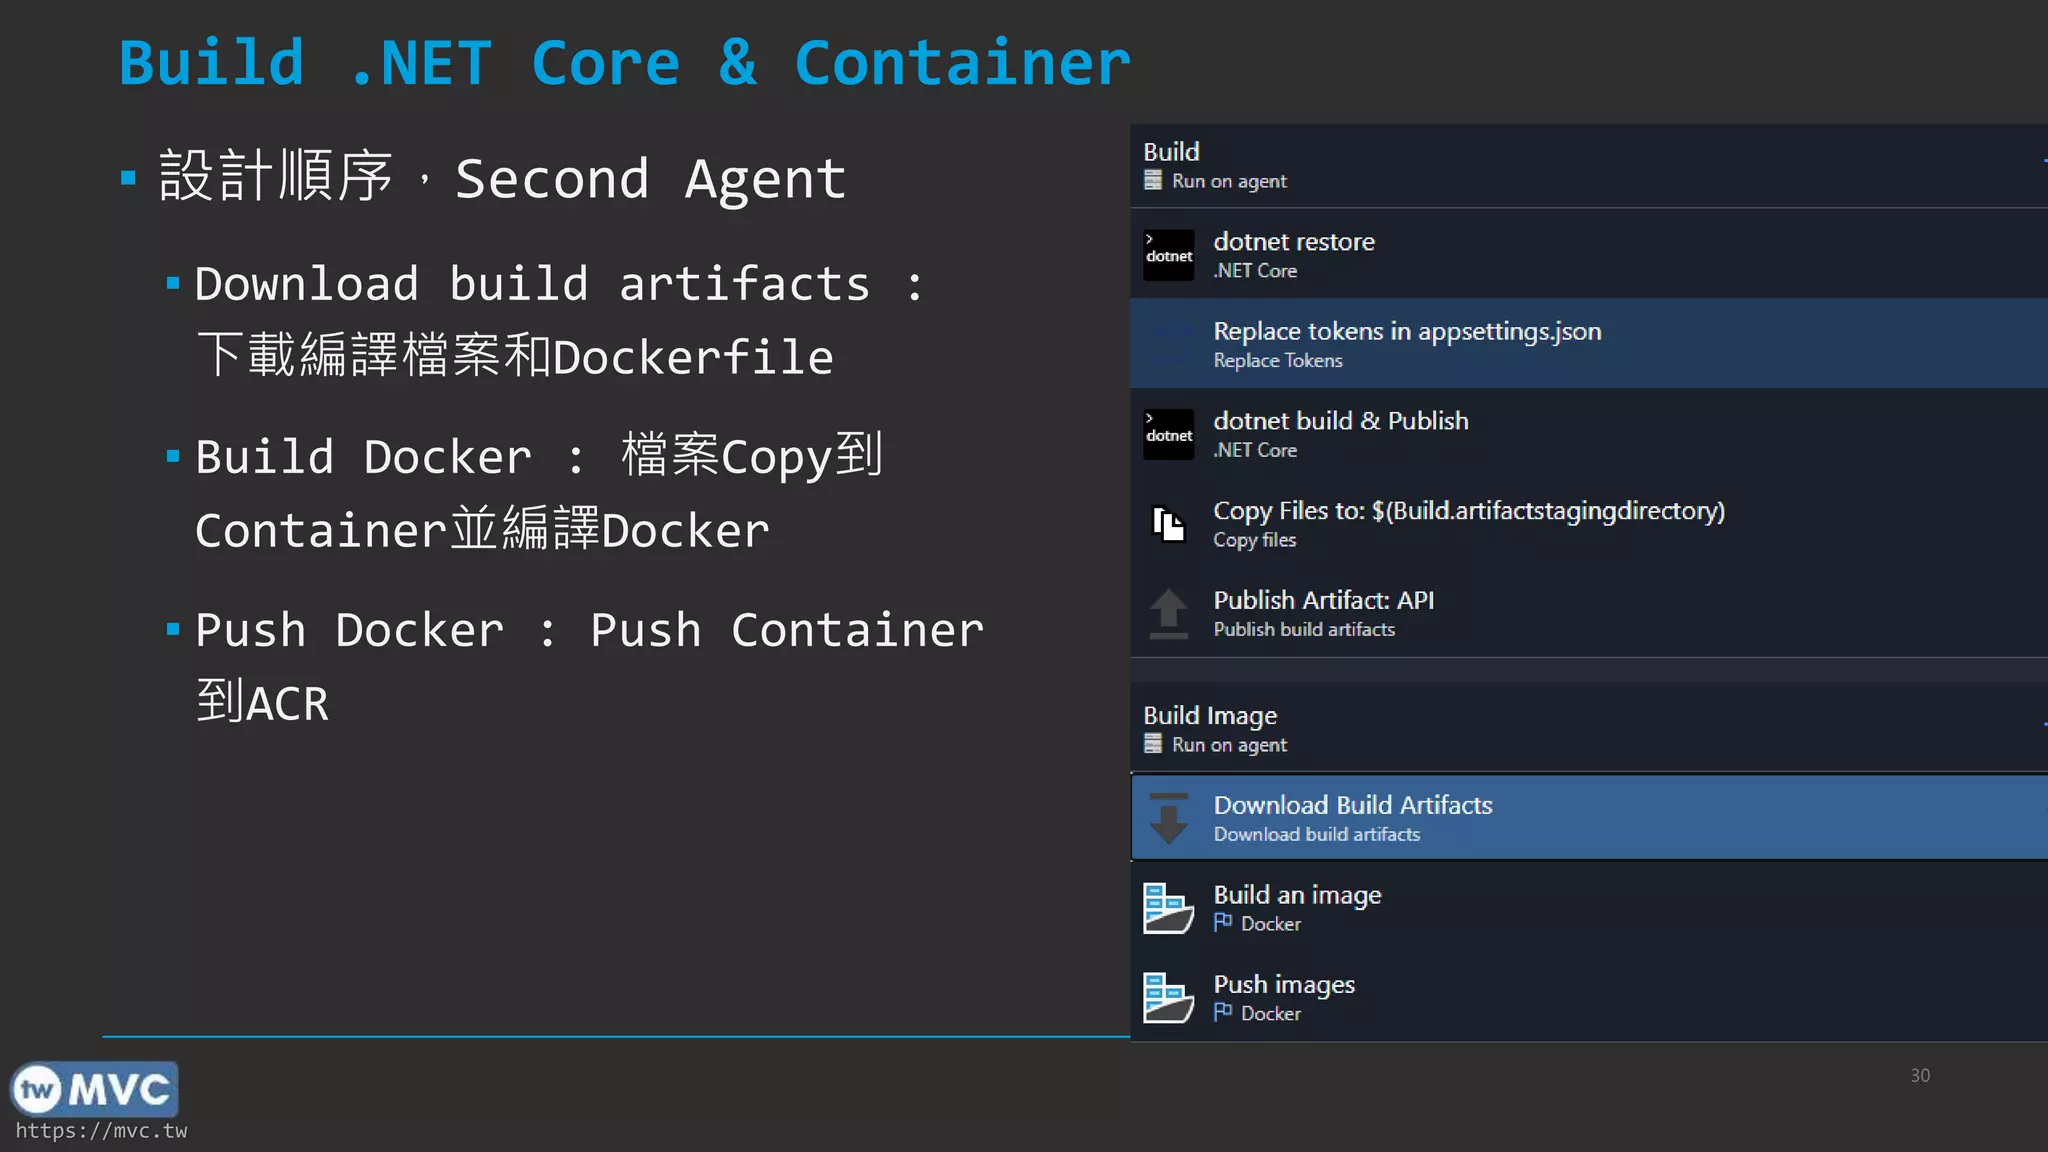
Task: Click the Download build artifacts subtitle text
Action: tap(1316, 834)
